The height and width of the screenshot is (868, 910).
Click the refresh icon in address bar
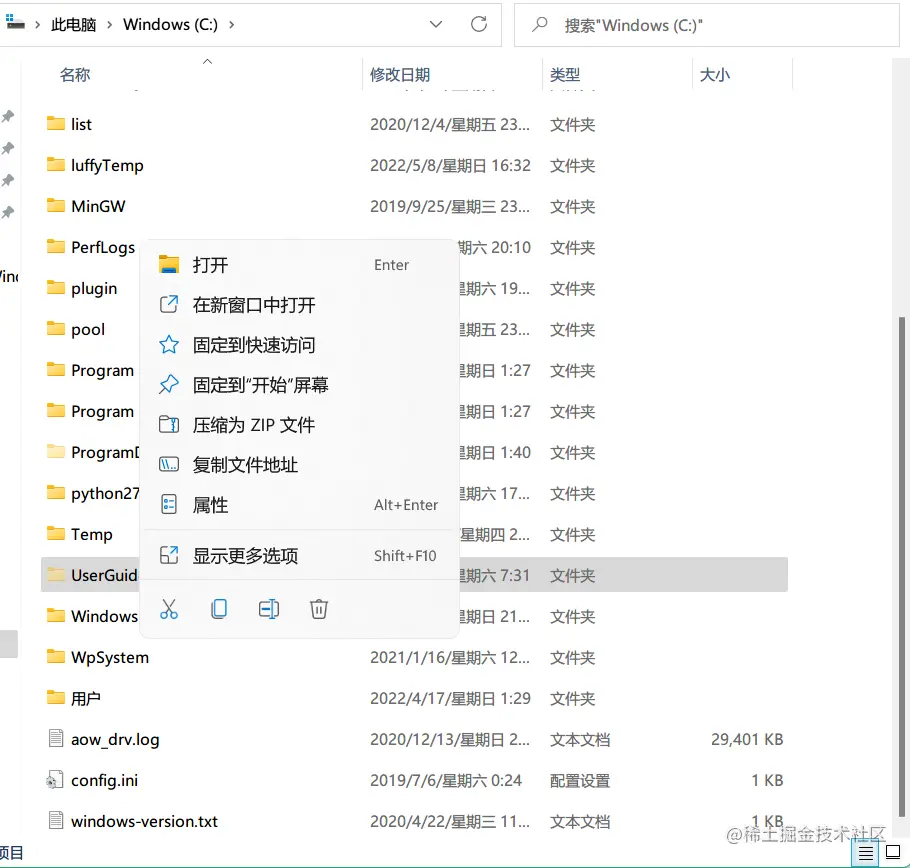[479, 24]
